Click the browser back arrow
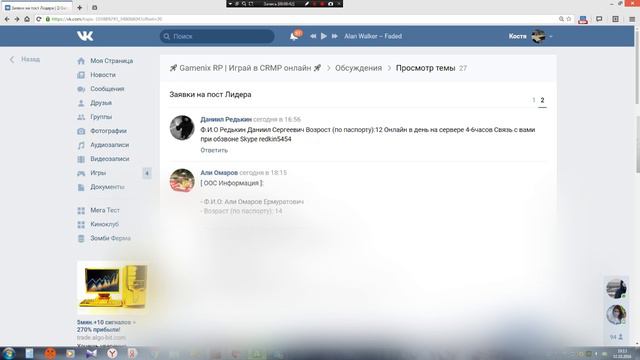 click(7, 19)
